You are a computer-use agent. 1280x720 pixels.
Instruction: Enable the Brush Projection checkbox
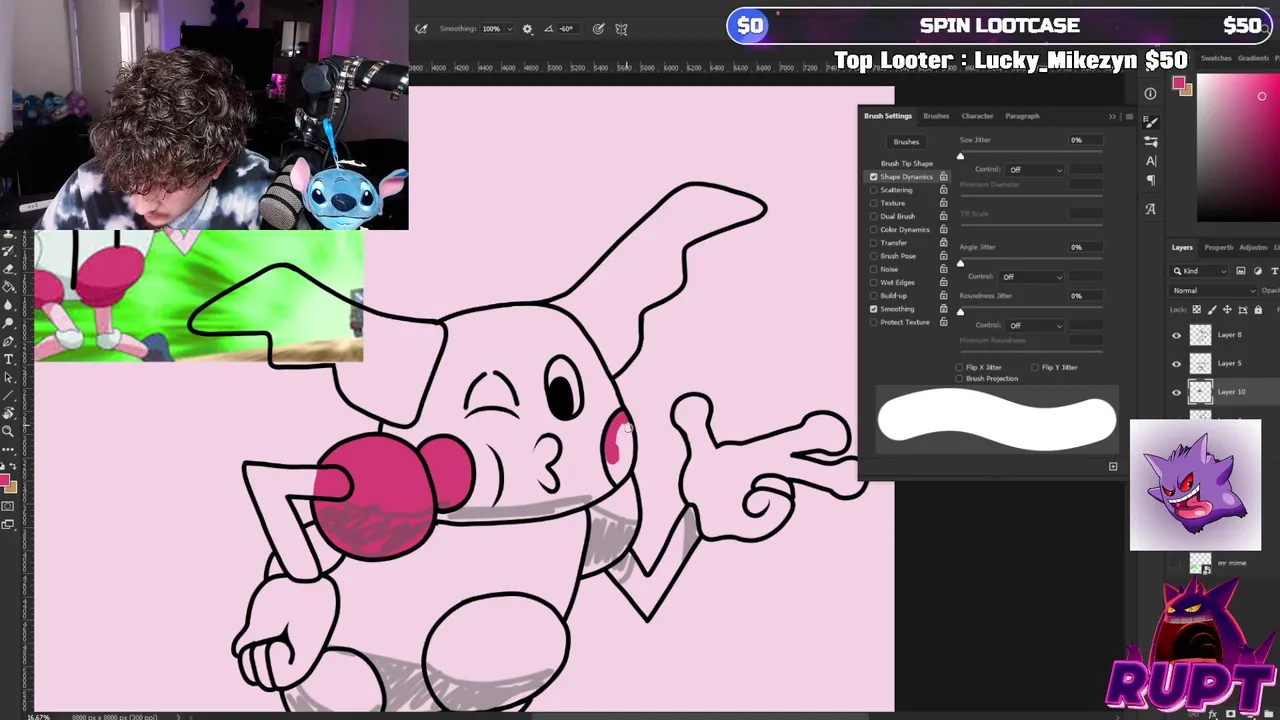click(x=959, y=379)
